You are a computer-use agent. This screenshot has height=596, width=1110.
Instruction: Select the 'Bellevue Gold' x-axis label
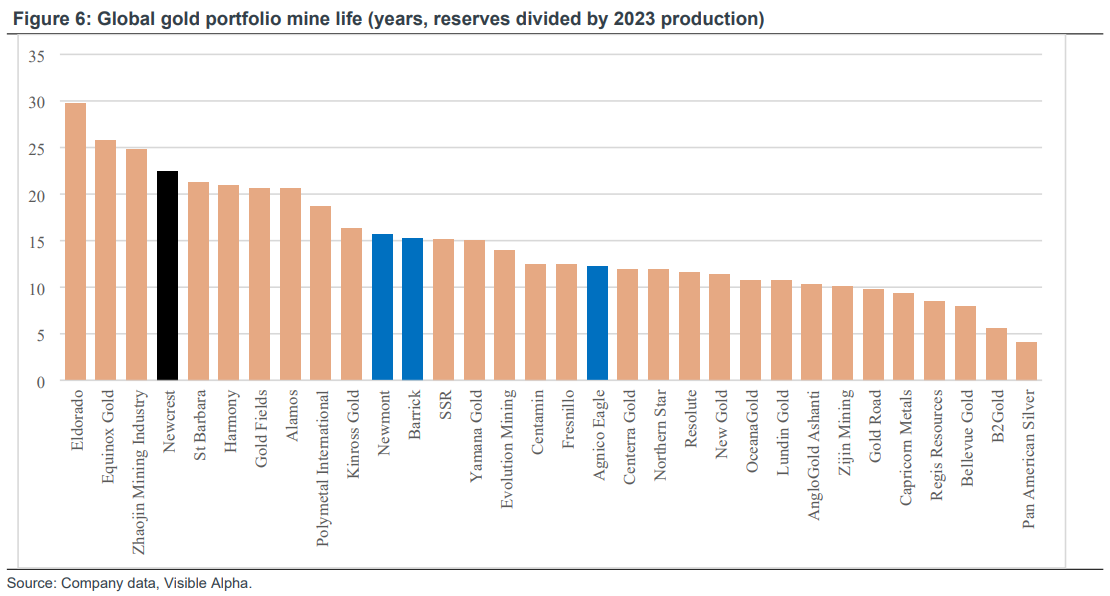(968, 438)
